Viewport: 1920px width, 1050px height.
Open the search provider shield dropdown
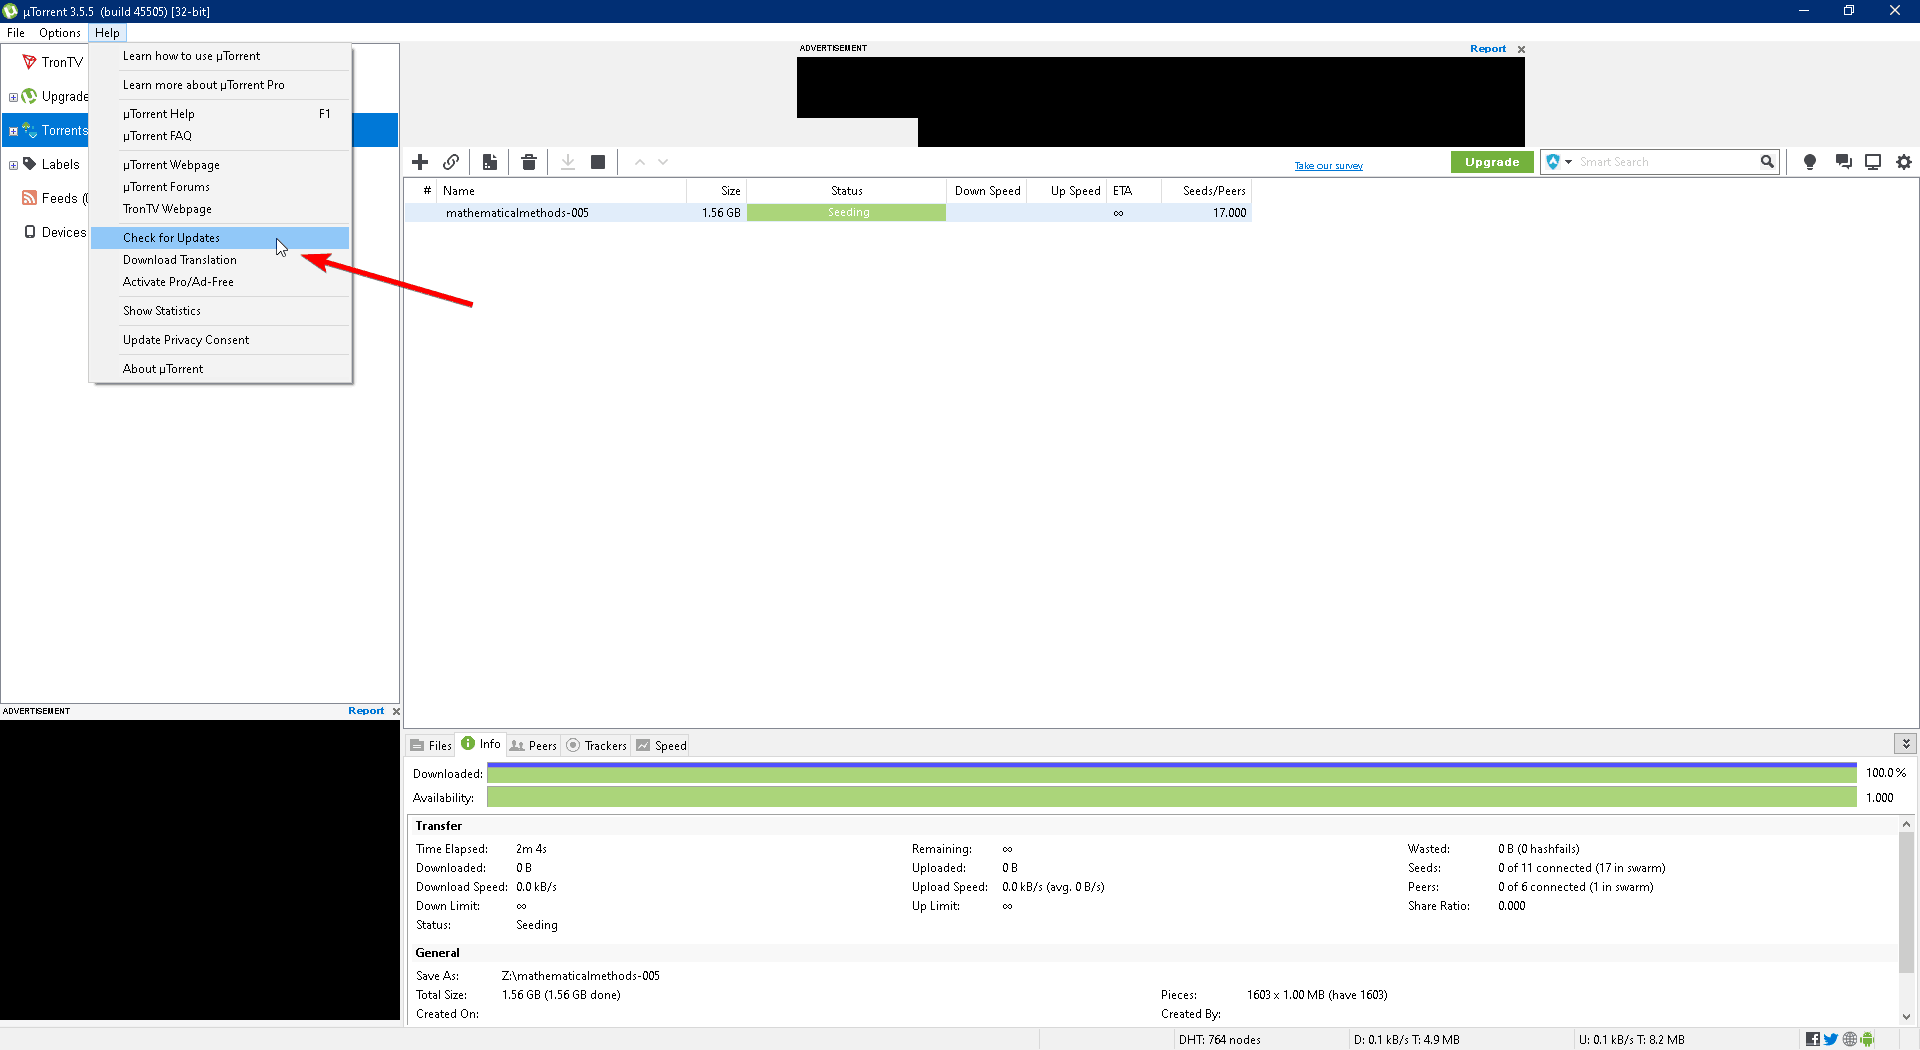point(1558,162)
